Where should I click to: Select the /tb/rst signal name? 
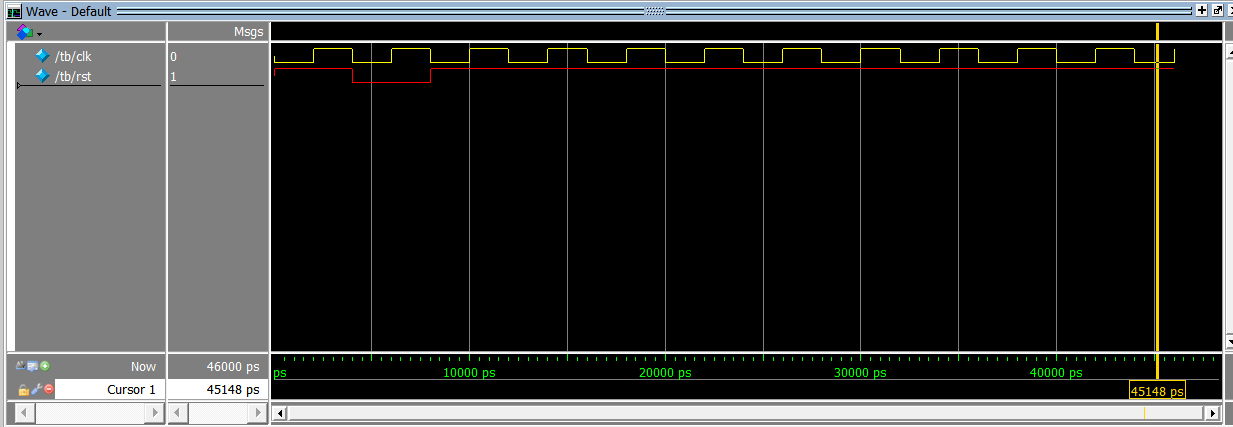point(73,75)
